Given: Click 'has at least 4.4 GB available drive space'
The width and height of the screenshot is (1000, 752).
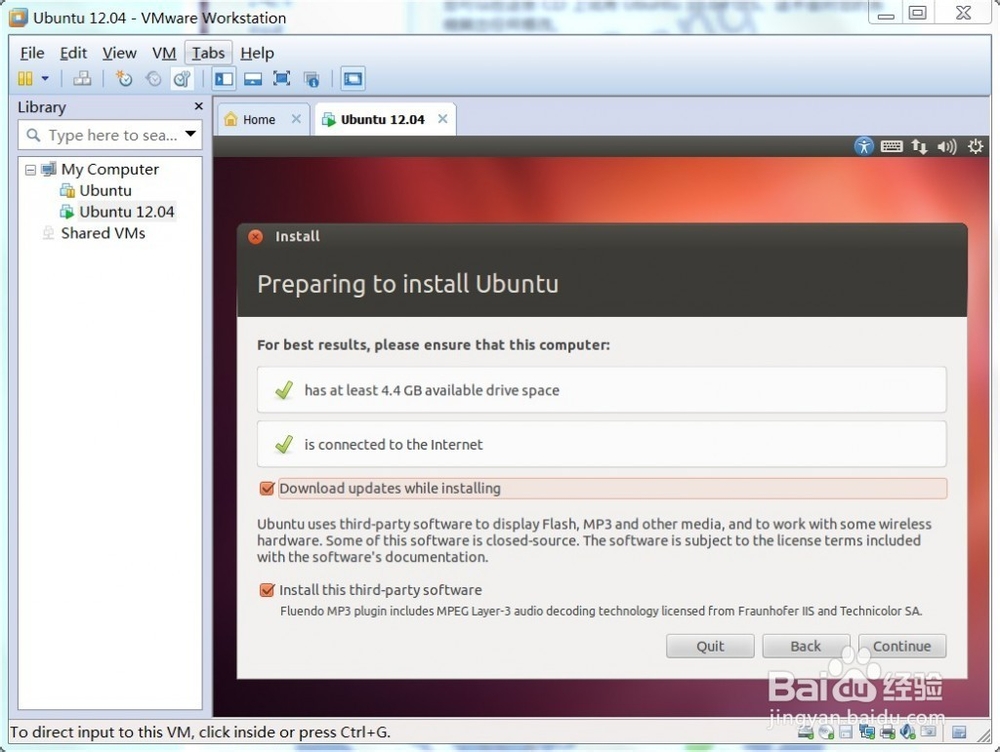Looking at the screenshot, I should point(601,390).
